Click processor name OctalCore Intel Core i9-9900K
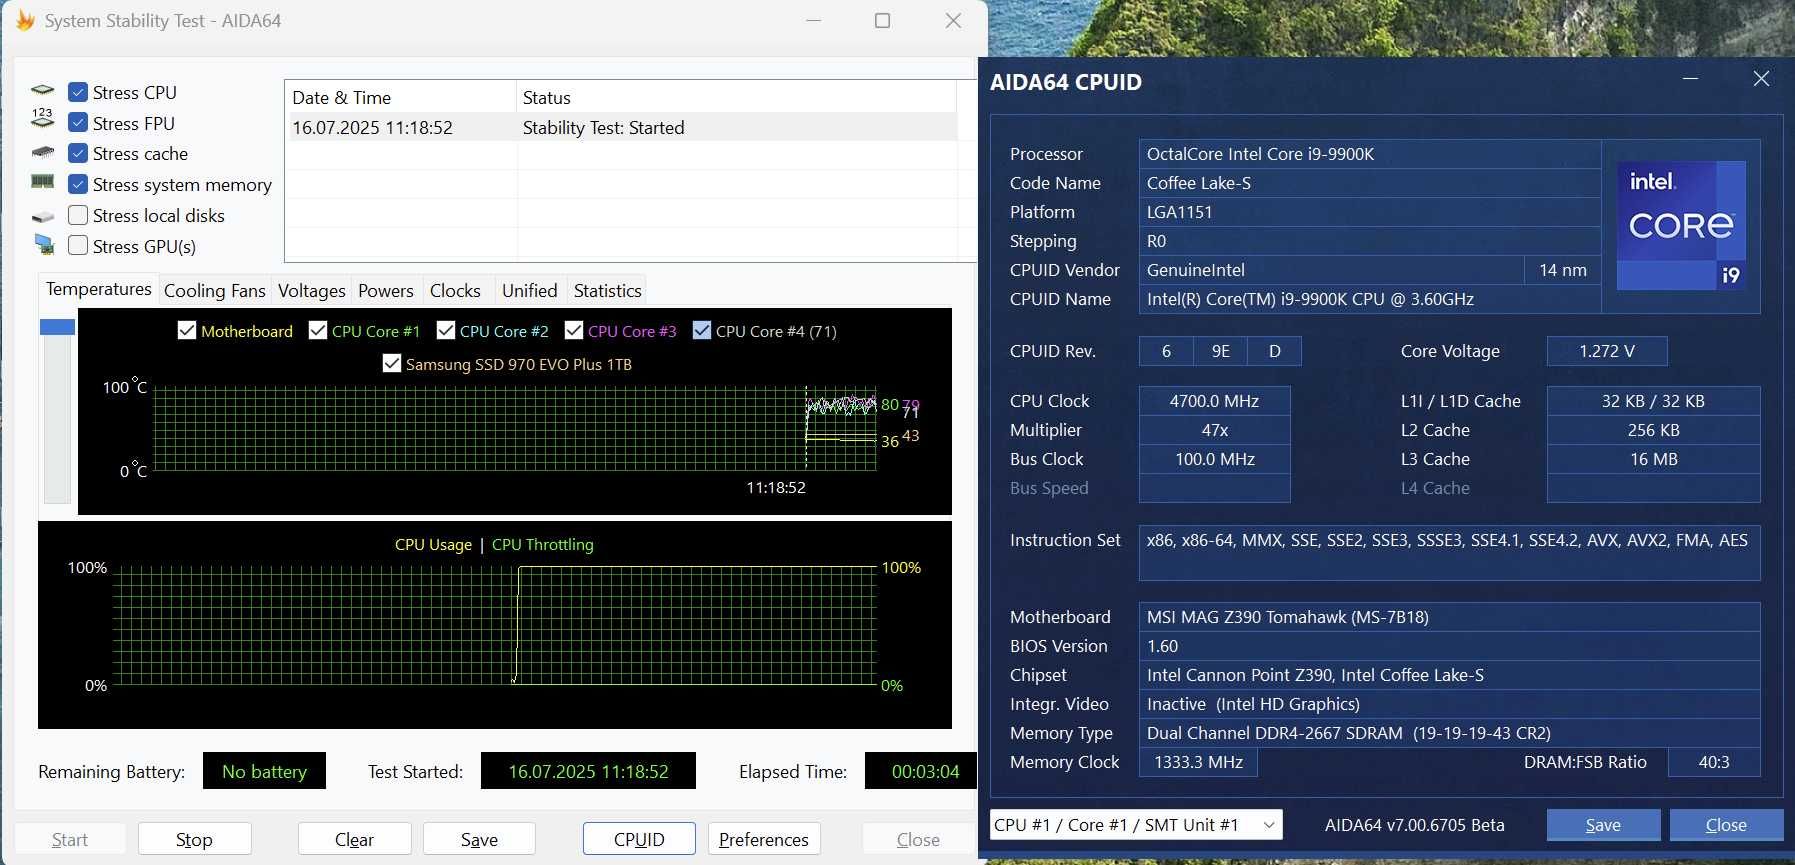This screenshot has height=865, width=1795. [1370, 154]
